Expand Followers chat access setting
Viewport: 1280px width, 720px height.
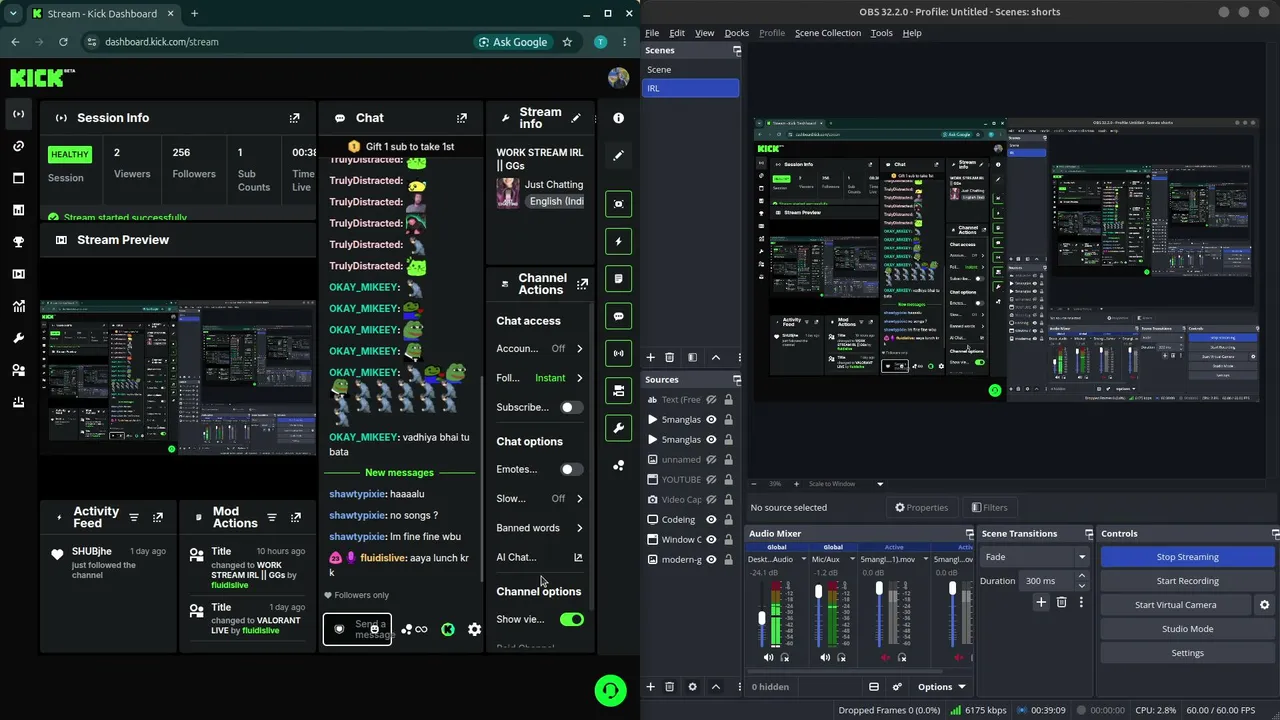click(579, 378)
